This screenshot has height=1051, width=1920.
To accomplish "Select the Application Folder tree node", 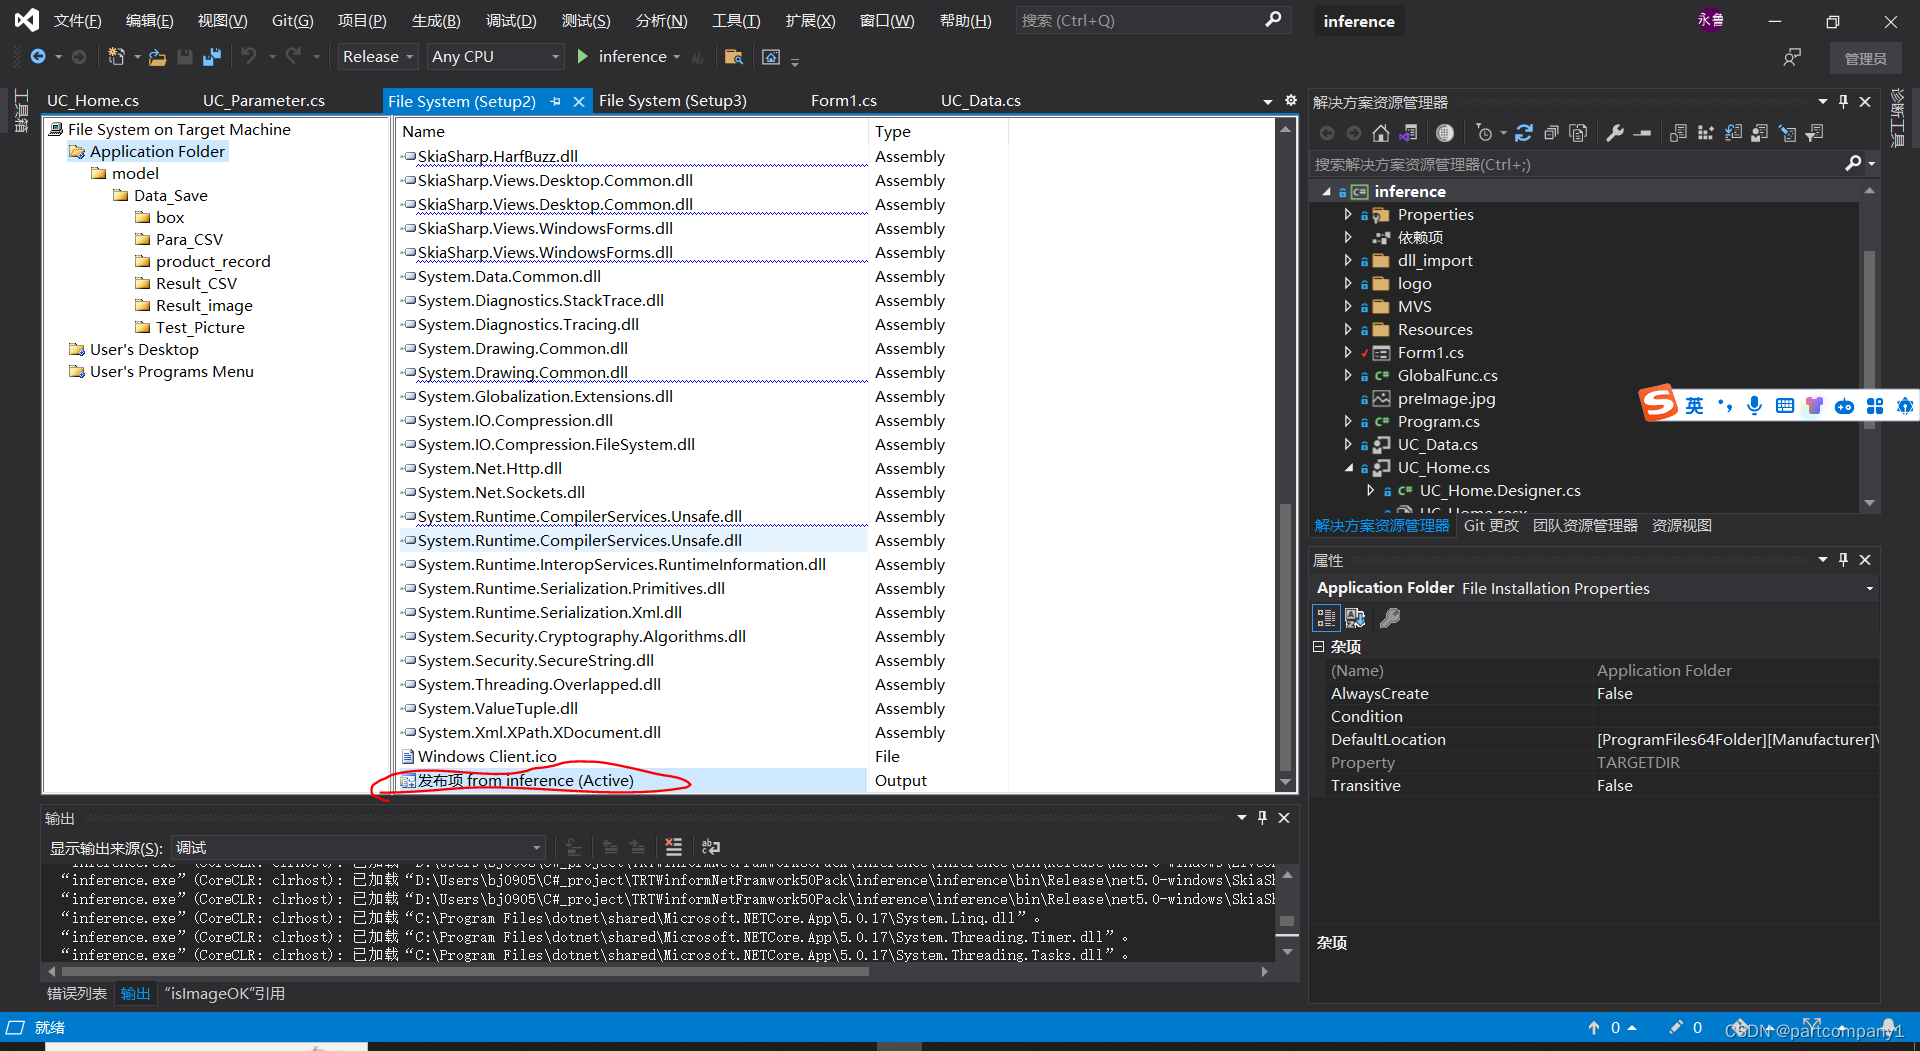I will point(157,151).
